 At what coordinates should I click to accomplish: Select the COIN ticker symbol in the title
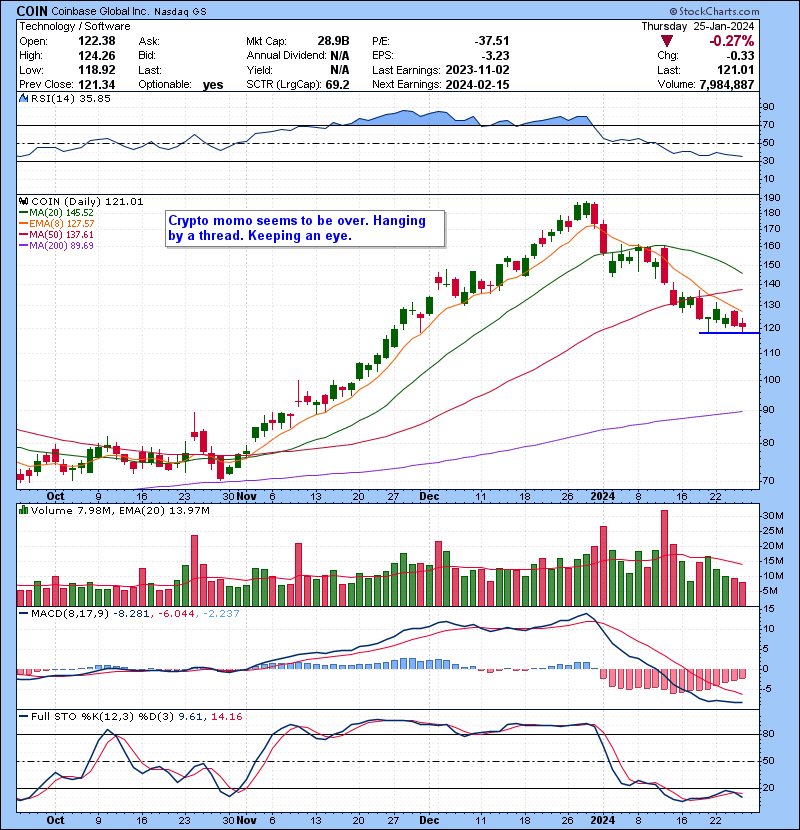pyautogui.click(x=32, y=11)
